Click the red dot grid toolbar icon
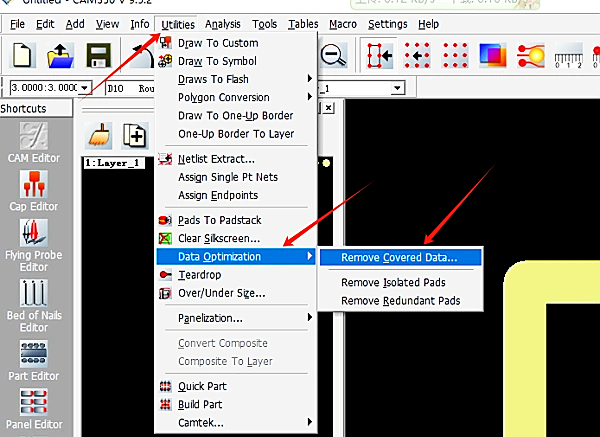Image resolution: width=600 pixels, height=437 pixels. (x=455, y=56)
